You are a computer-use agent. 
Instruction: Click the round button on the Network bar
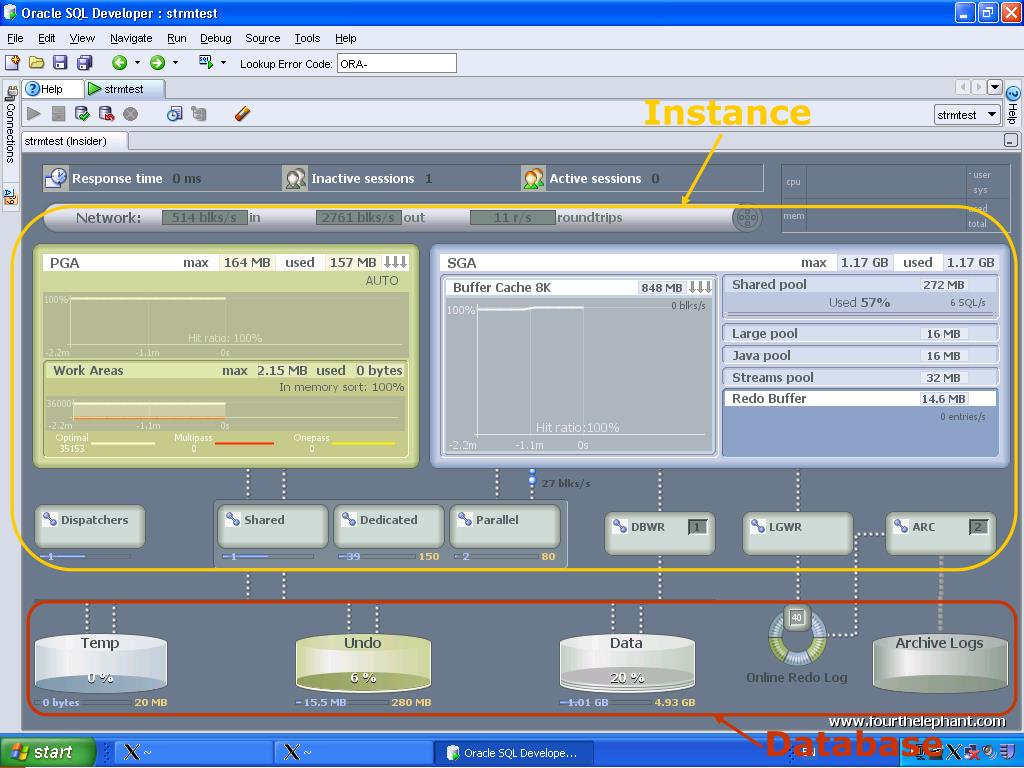pos(748,217)
